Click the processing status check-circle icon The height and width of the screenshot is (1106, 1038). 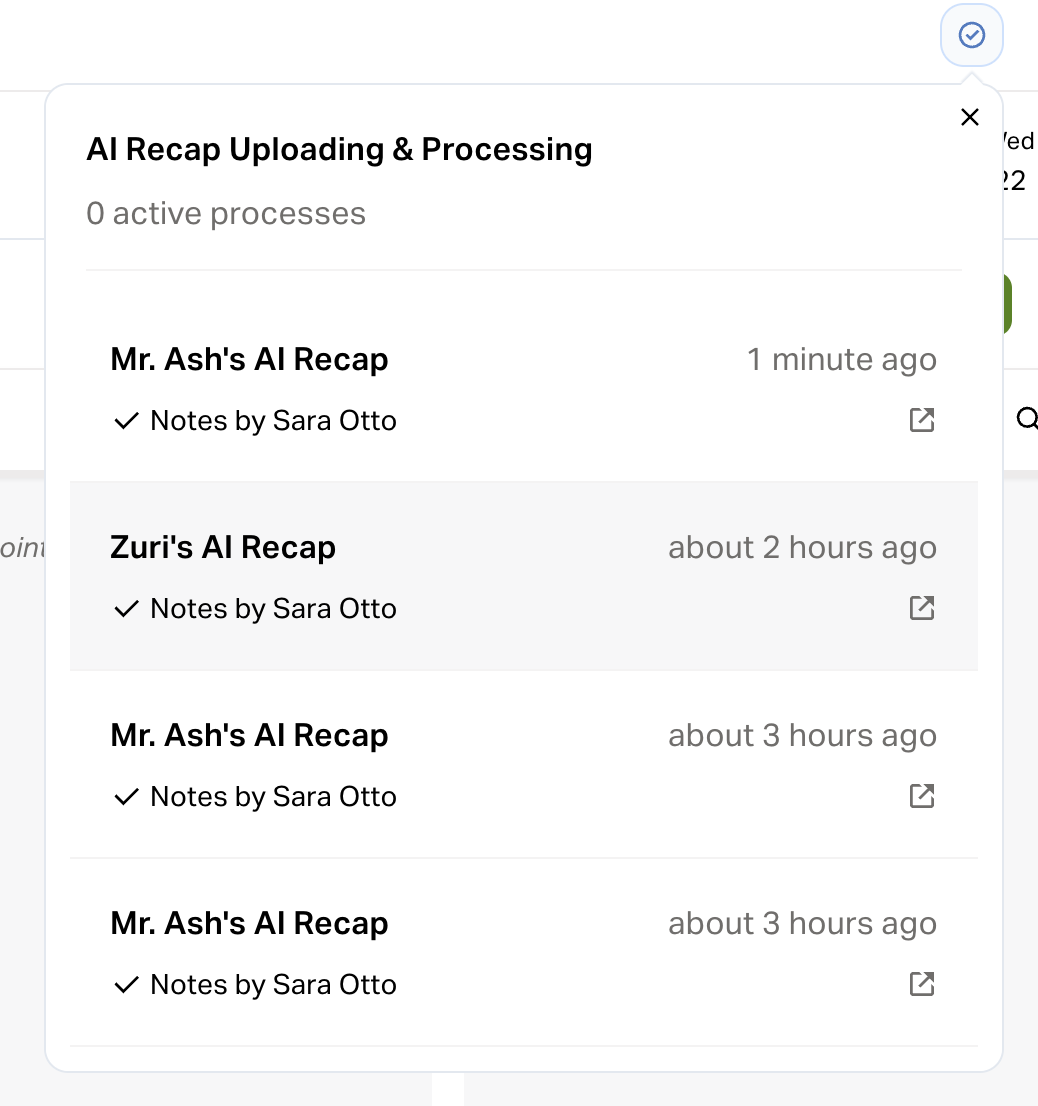(971, 36)
